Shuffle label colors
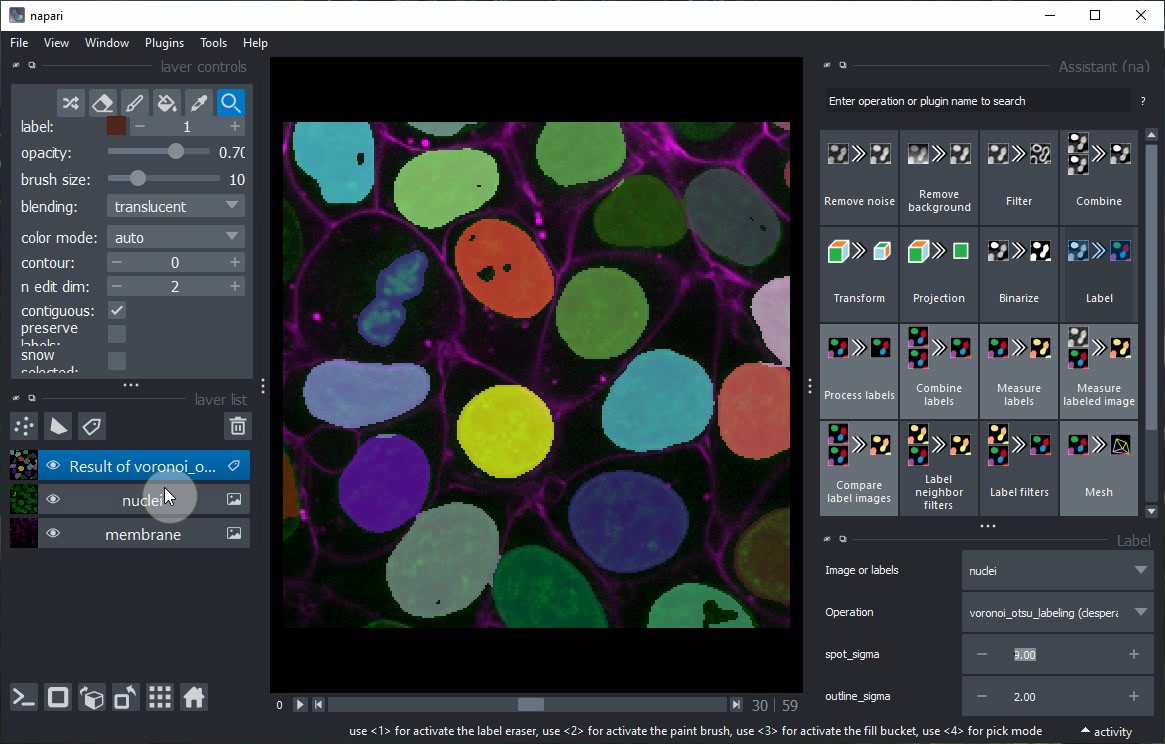 (70, 103)
